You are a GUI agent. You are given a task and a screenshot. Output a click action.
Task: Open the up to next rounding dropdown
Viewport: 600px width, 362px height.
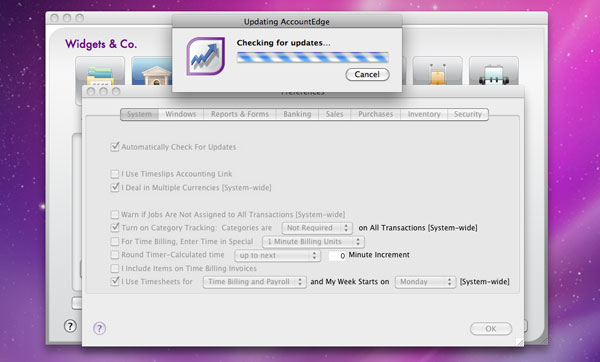click(x=278, y=255)
